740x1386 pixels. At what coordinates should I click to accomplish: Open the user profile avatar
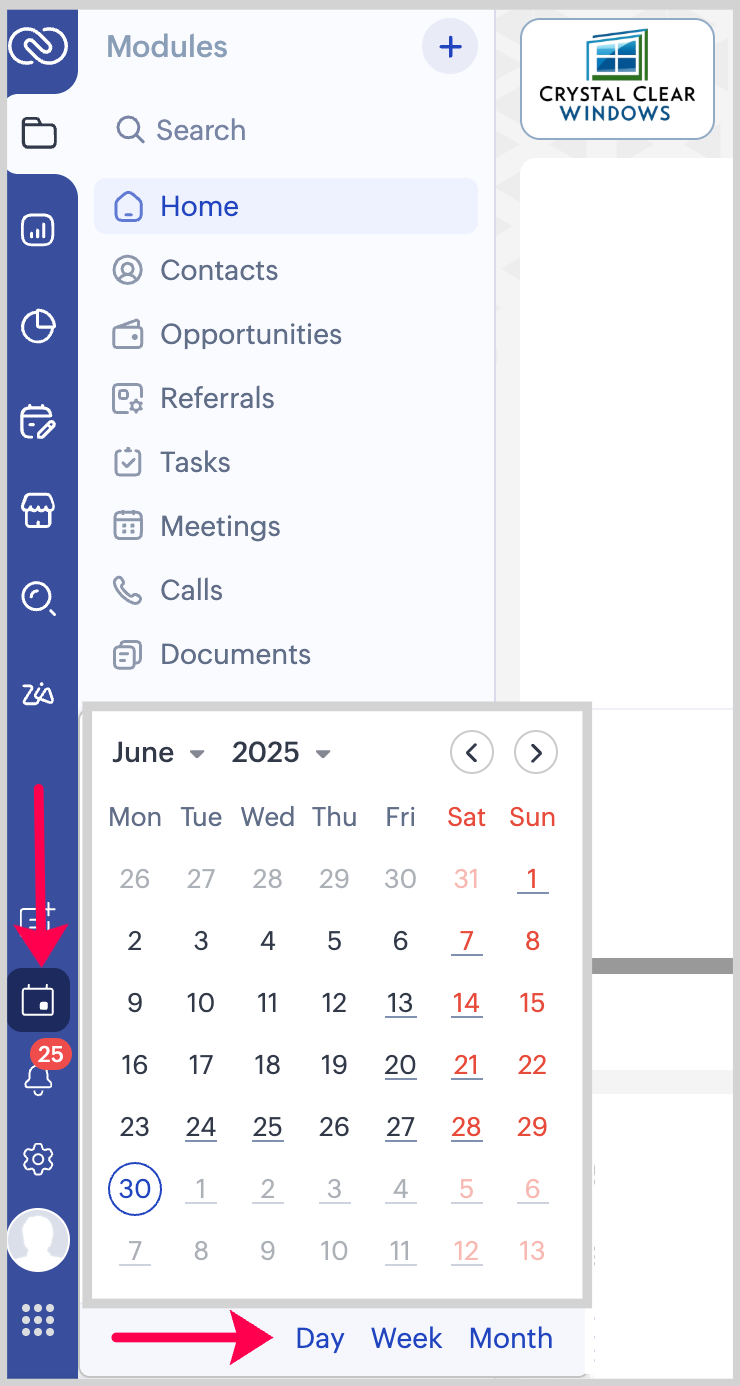pyautogui.click(x=38, y=1240)
